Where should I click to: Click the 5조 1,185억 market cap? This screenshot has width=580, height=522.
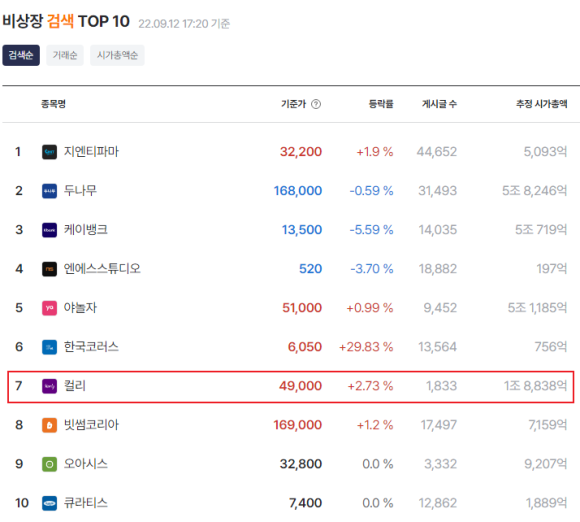click(x=537, y=308)
